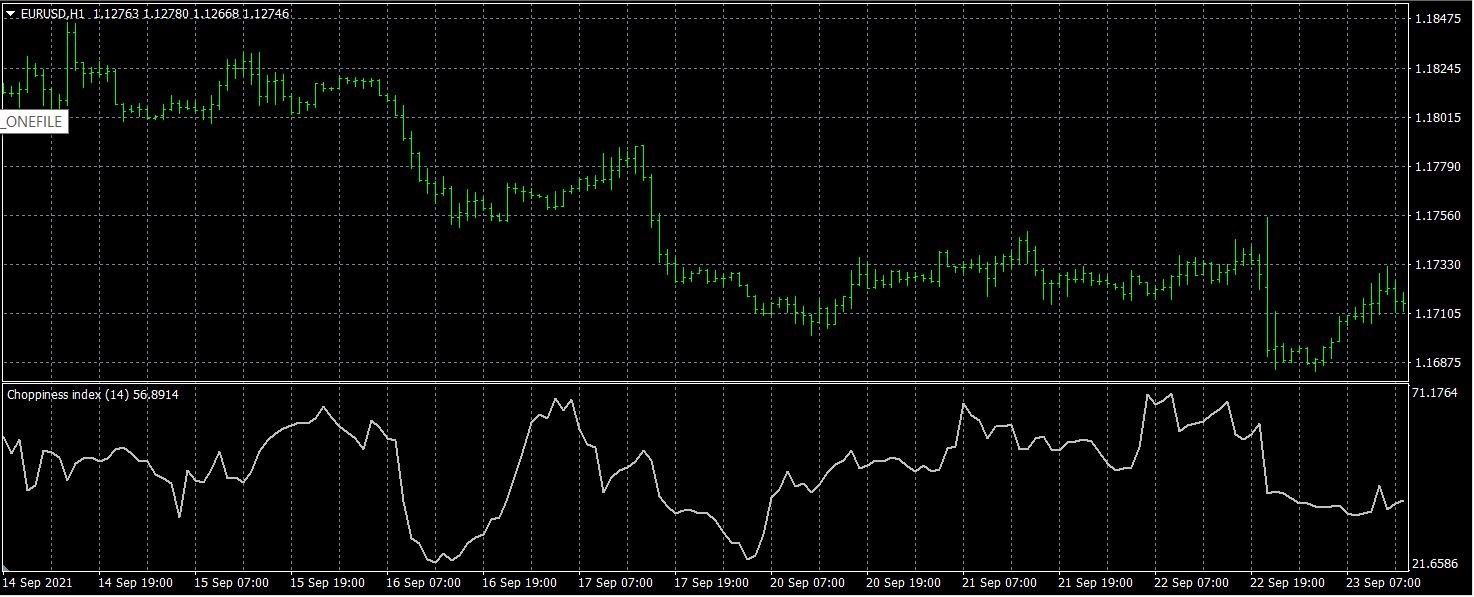Click the 20 Sep 19:00 time label
Image resolution: width=1474 pixels, height=597 pixels.
tap(903, 583)
